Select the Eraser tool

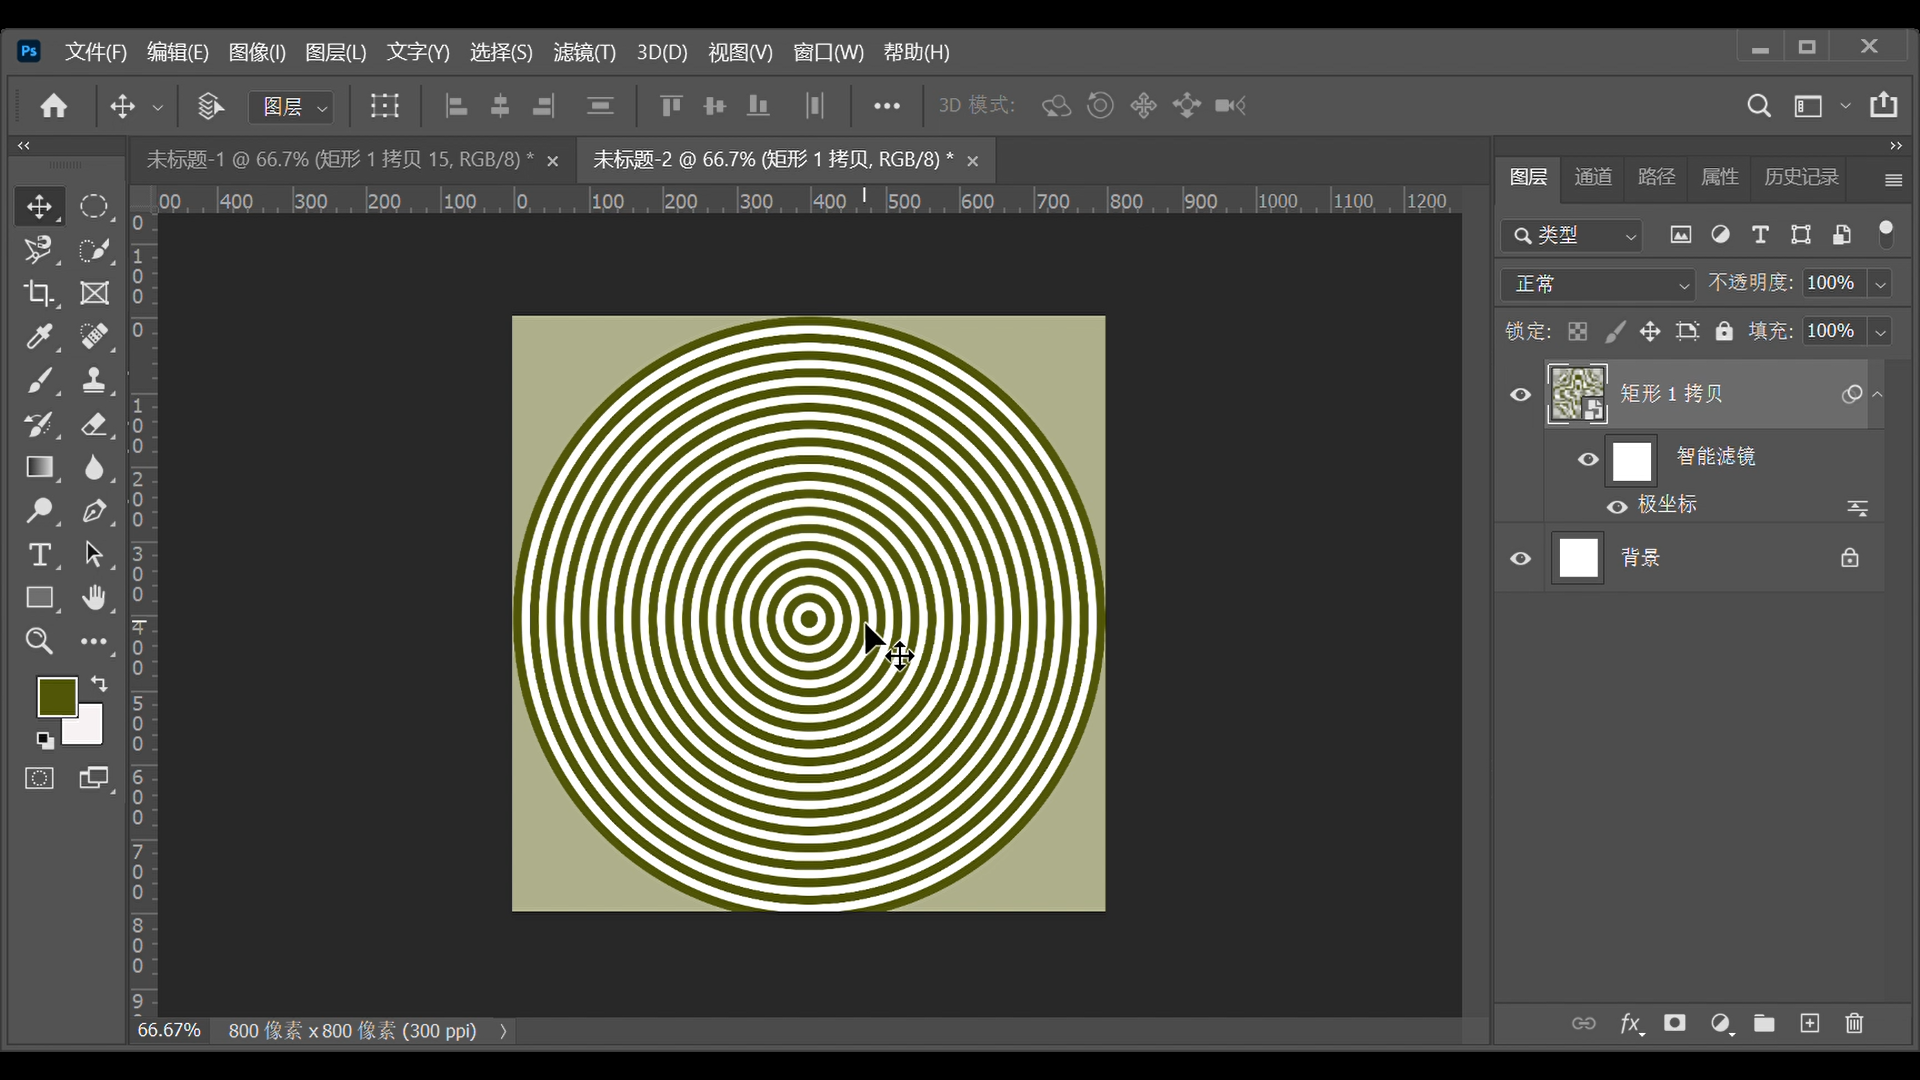(x=94, y=424)
